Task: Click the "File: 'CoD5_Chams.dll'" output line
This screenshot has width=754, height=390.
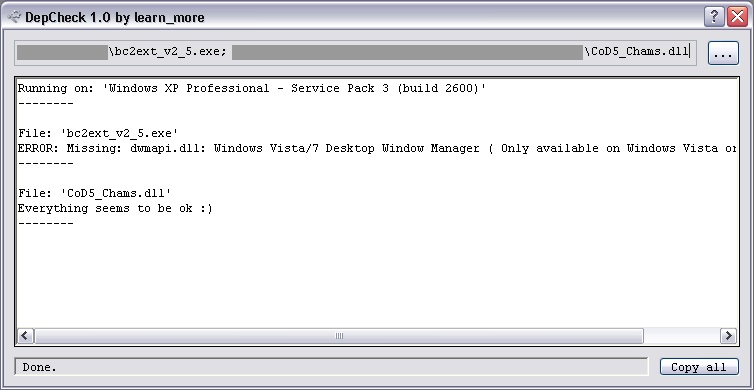Action: (x=94, y=193)
